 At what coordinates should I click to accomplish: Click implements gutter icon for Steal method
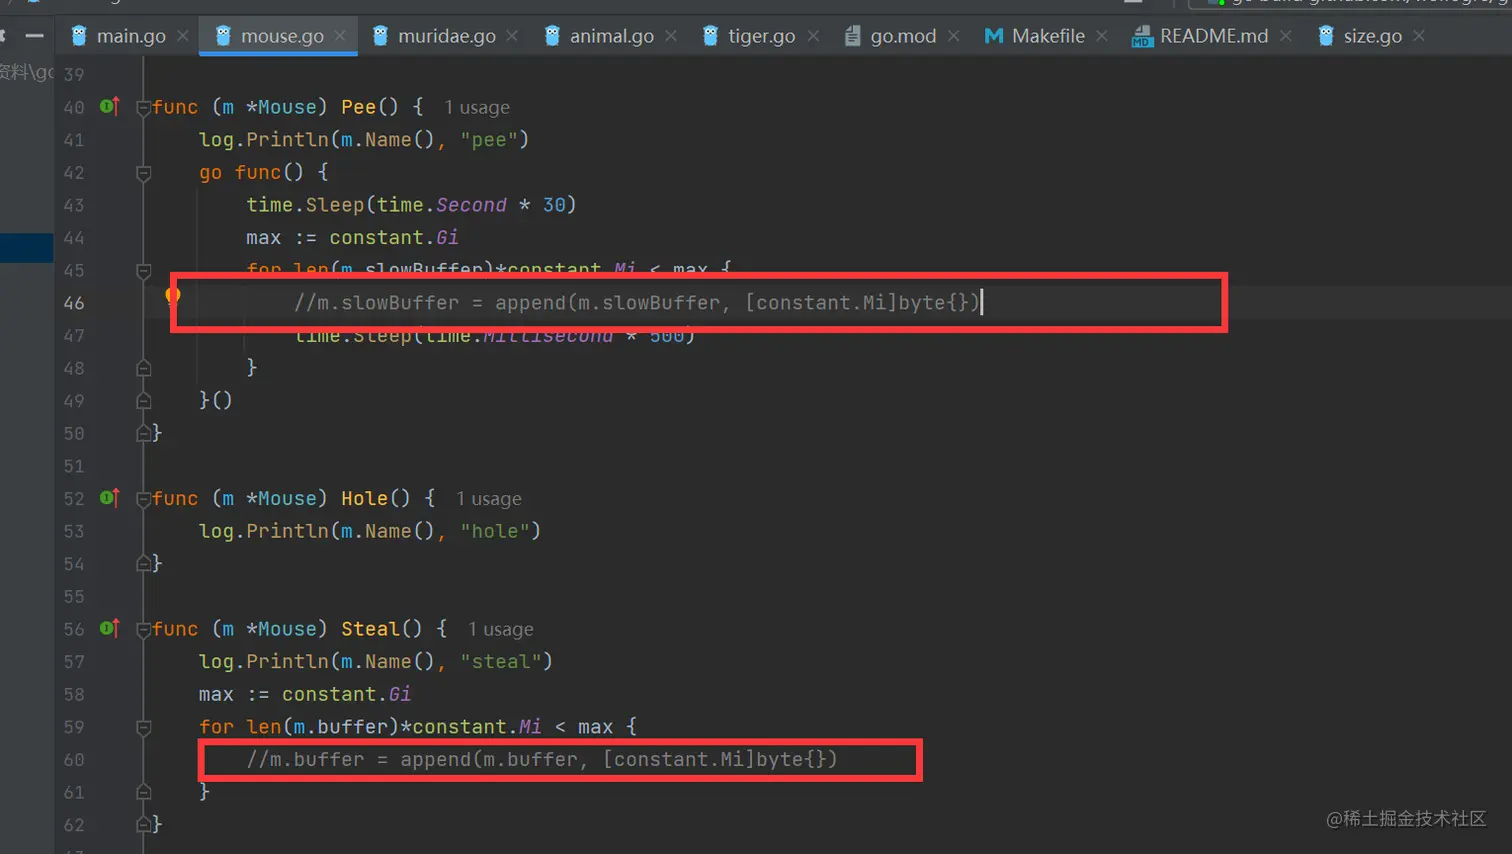tap(110, 628)
